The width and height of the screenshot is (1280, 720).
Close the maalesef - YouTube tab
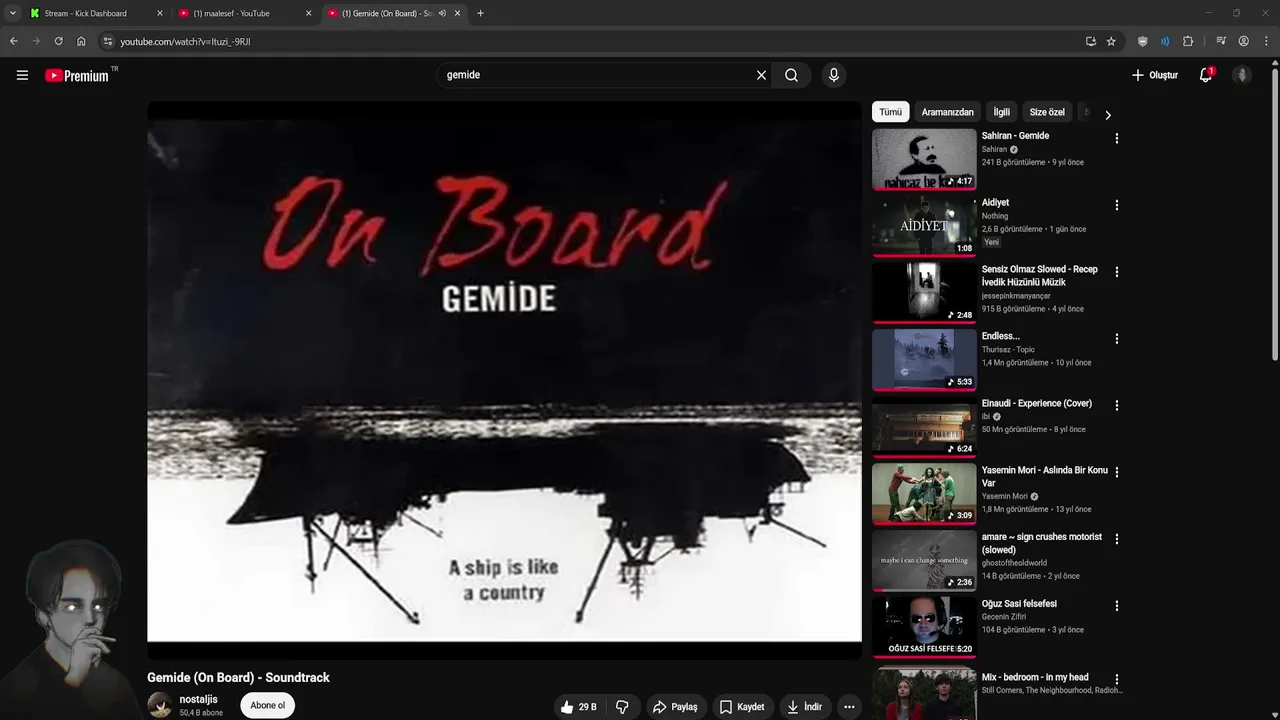point(308,13)
